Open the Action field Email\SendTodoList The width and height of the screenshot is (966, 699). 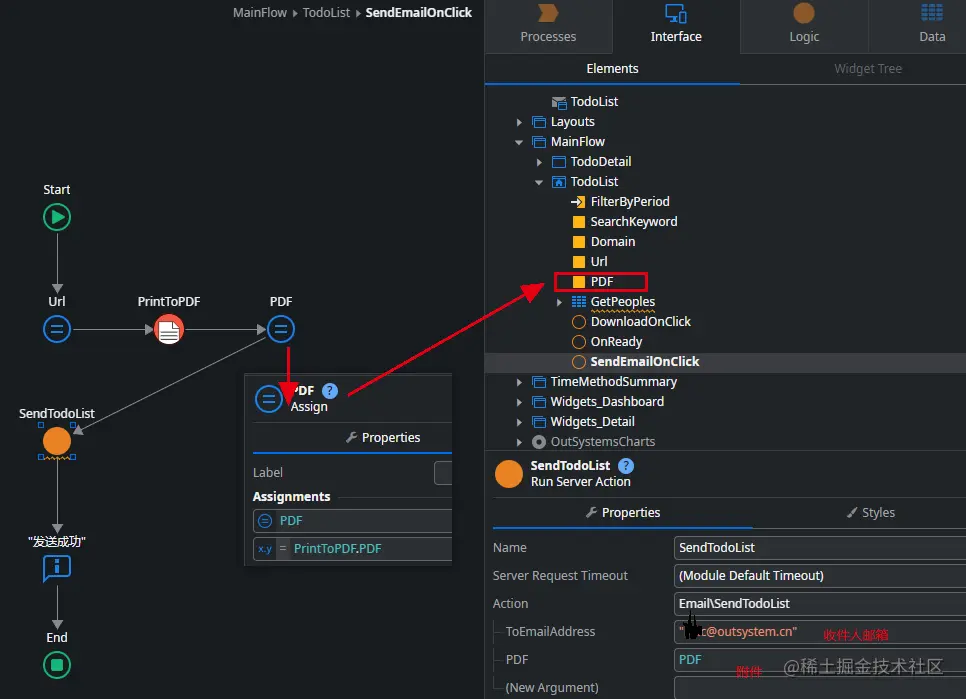click(820, 604)
